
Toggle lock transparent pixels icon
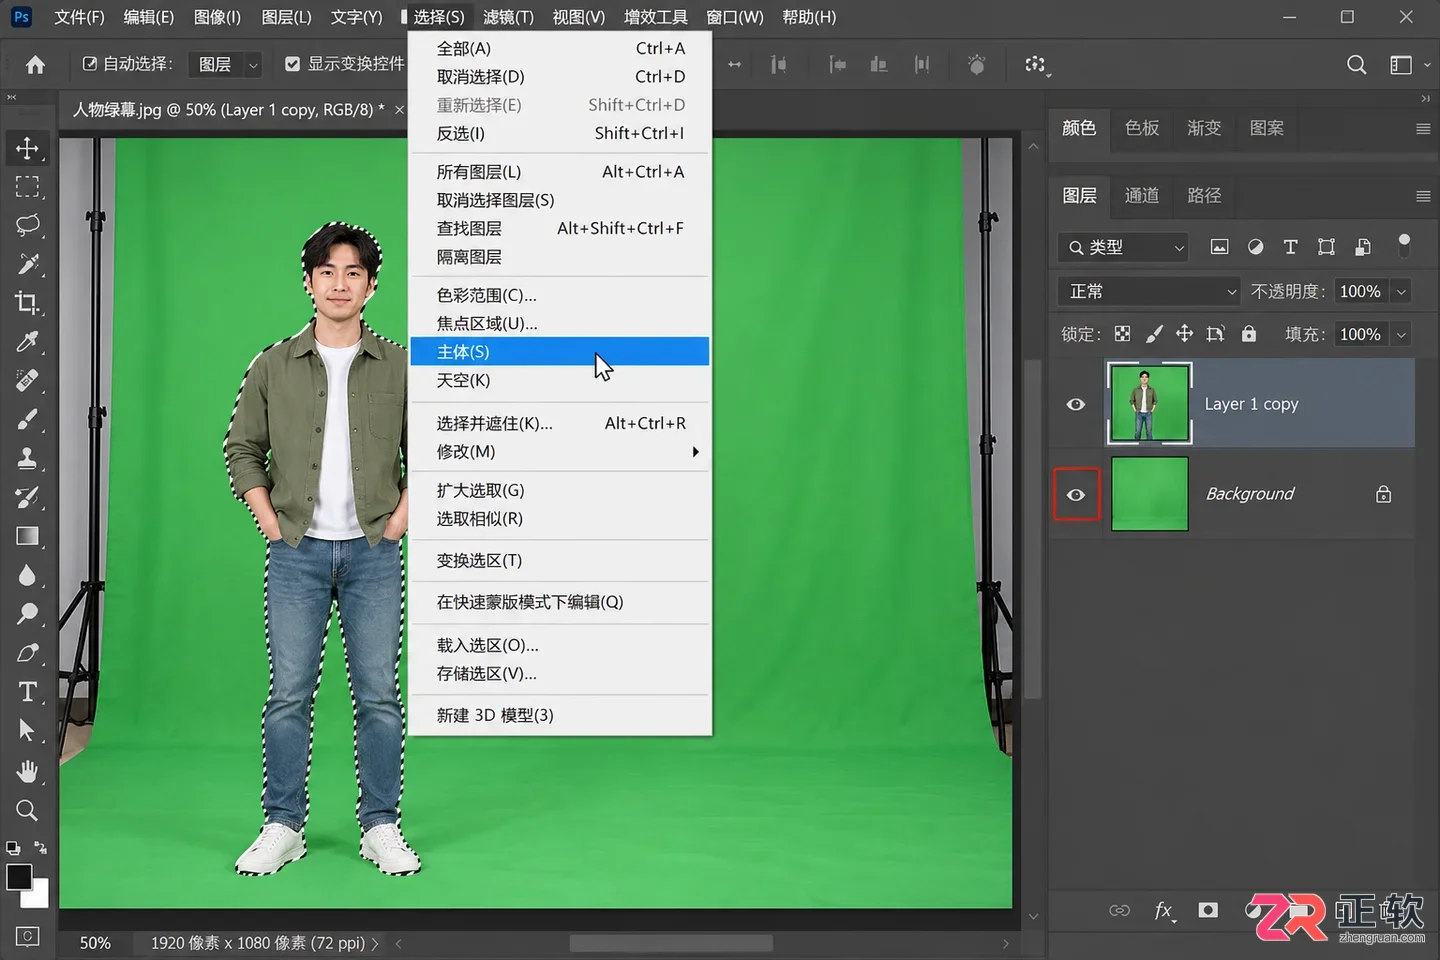pos(1123,334)
